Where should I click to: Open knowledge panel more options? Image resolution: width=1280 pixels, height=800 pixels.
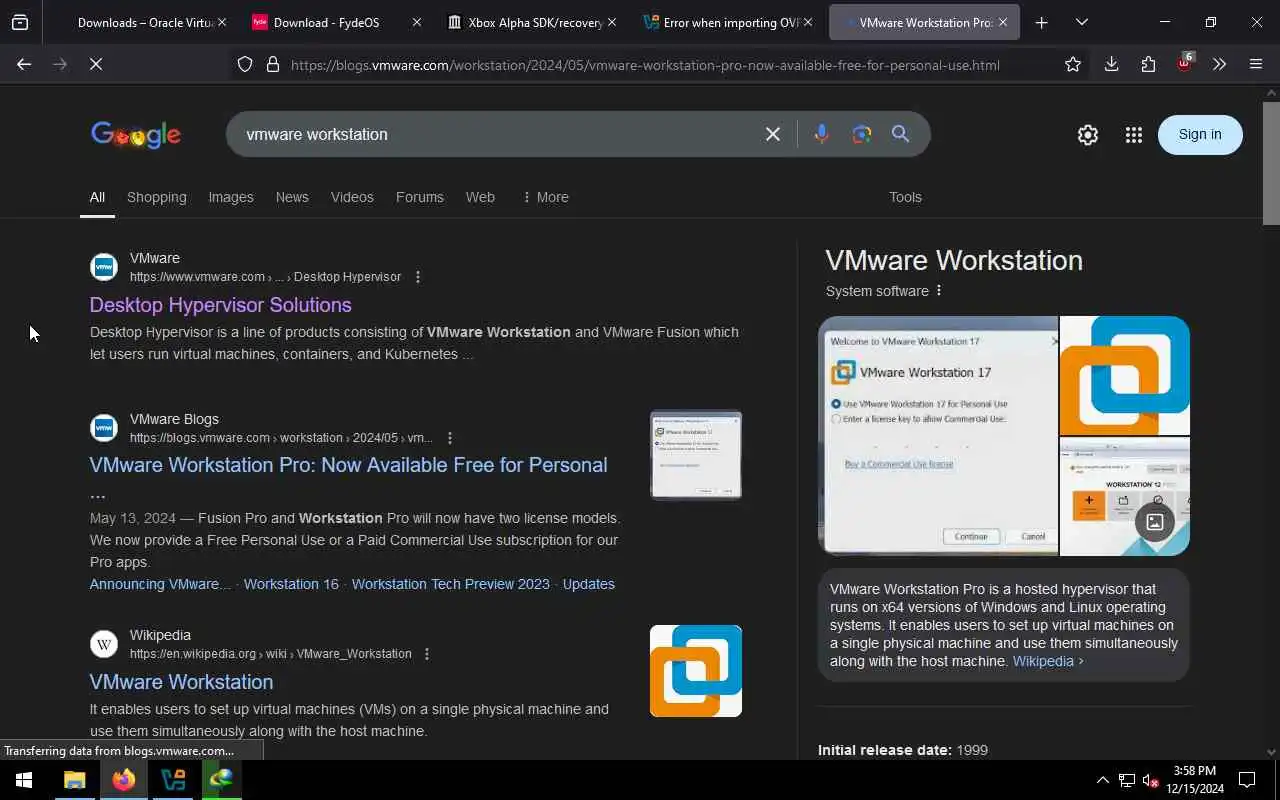pyautogui.click(x=938, y=291)
